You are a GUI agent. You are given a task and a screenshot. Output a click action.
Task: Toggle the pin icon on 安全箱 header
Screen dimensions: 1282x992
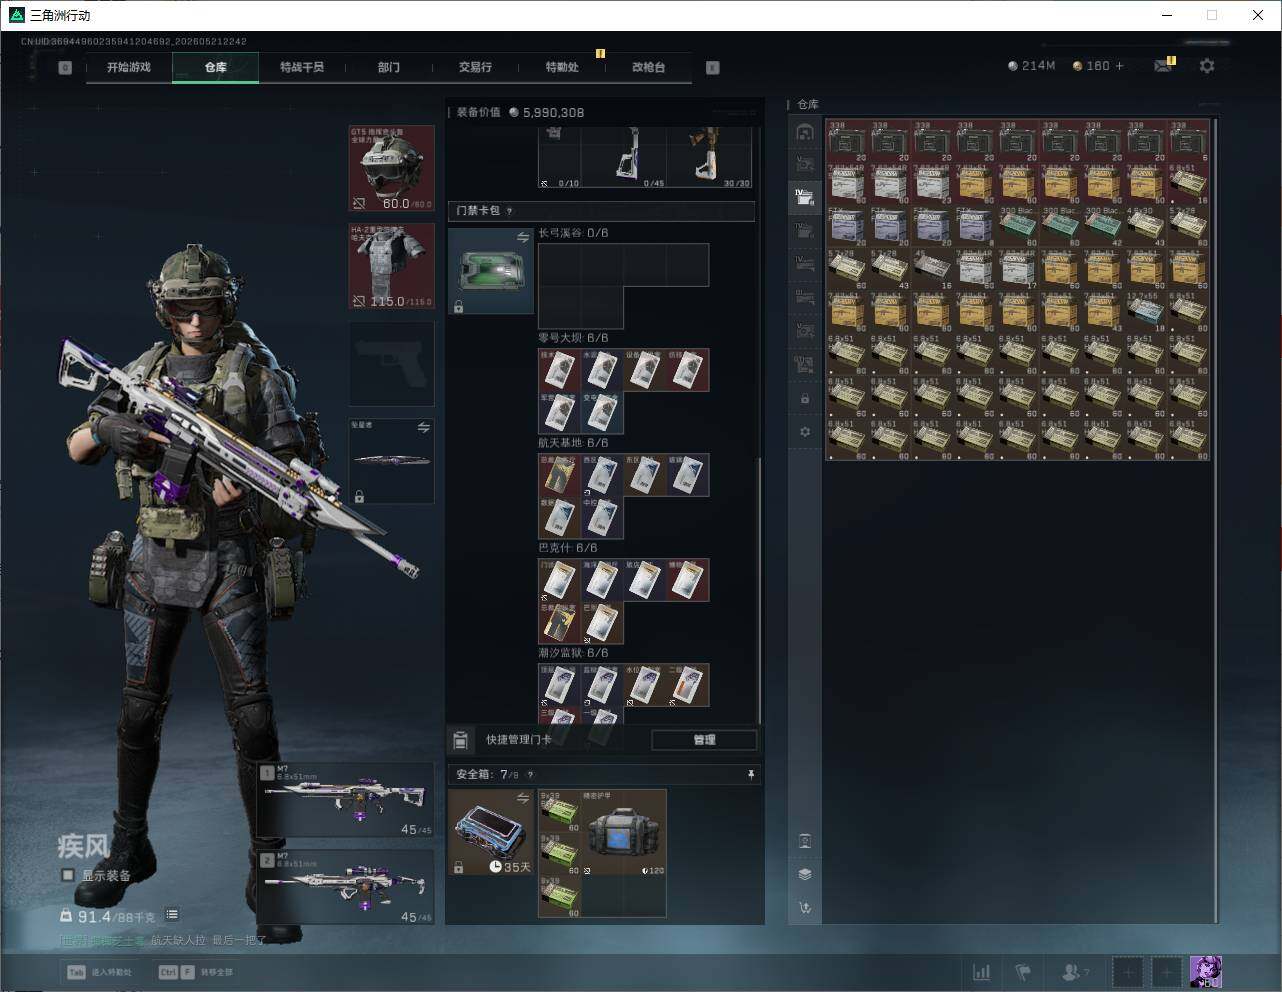click(751, 775)
